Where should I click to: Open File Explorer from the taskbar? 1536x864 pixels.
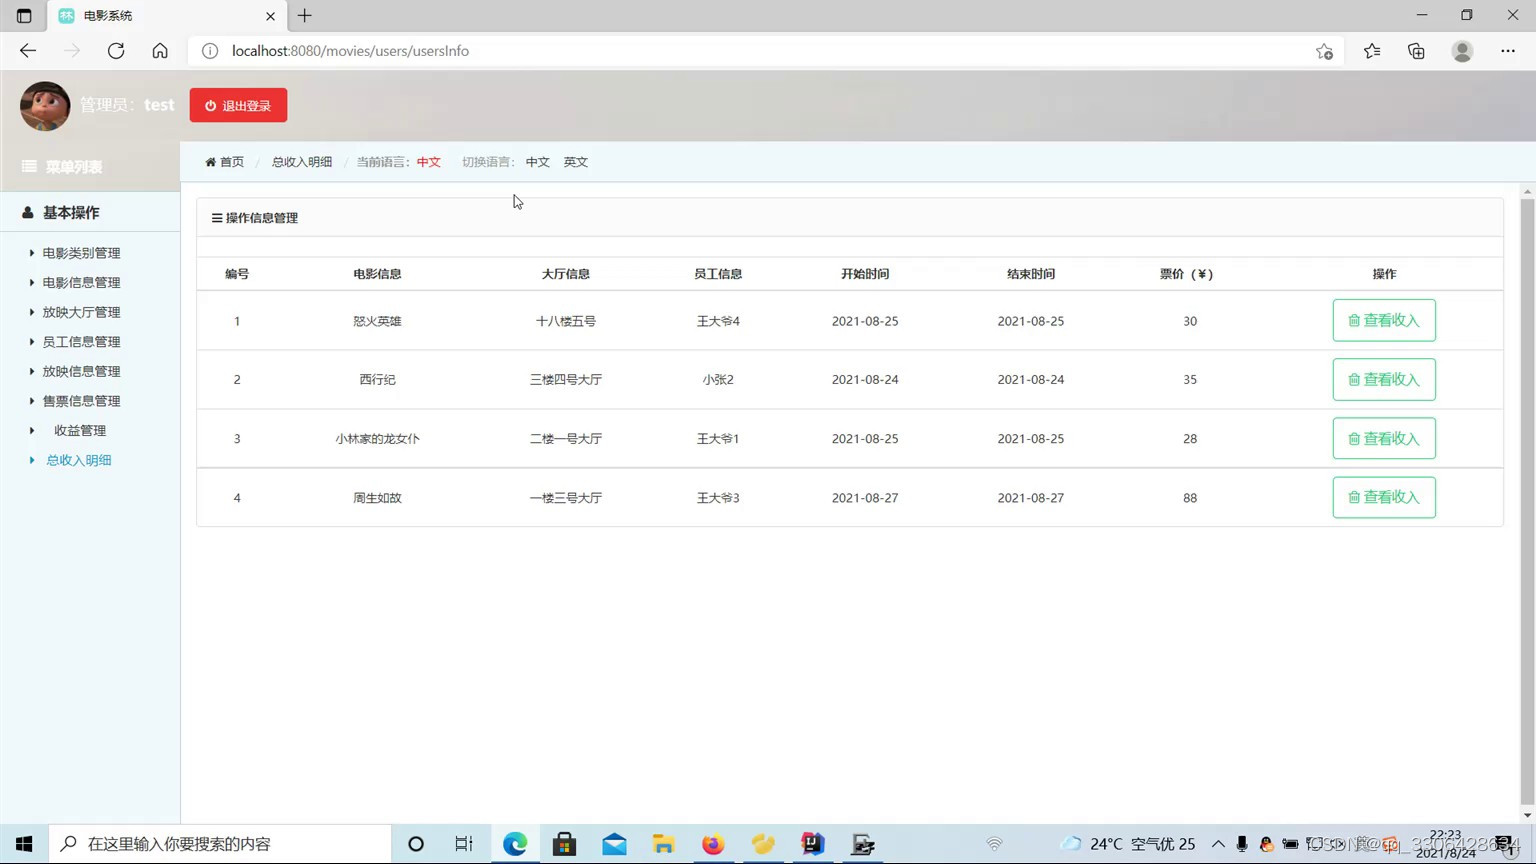(664, 844)
